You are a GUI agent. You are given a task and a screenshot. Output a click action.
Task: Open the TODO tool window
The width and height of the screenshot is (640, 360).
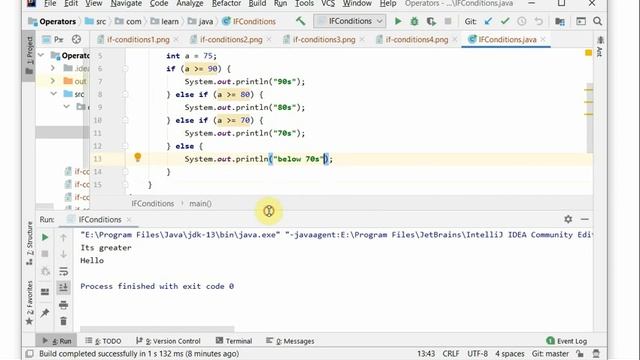coord(103,341)
